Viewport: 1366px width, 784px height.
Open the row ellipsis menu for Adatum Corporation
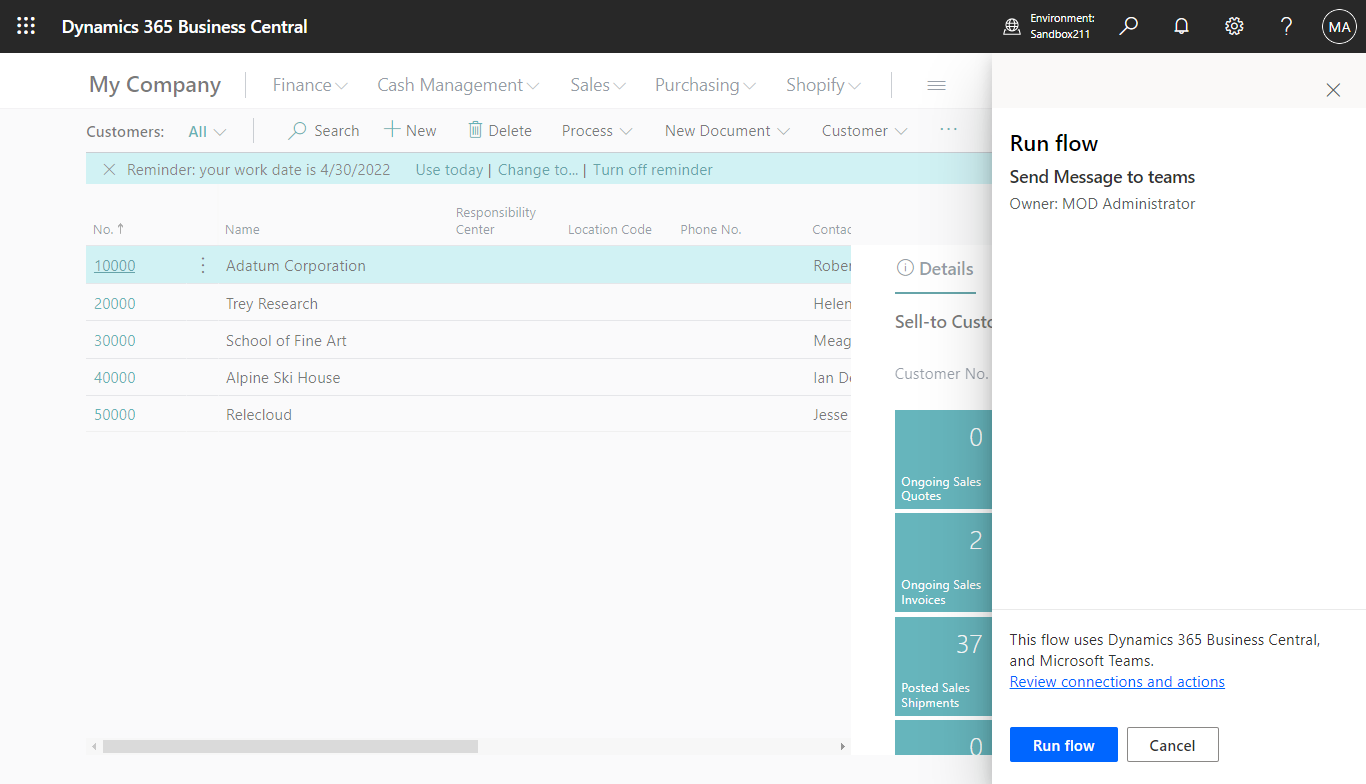pos(202,265)
